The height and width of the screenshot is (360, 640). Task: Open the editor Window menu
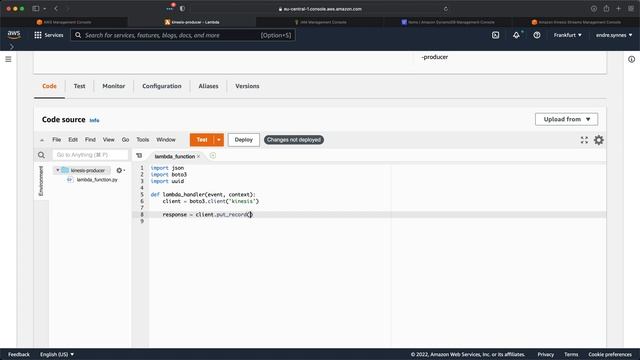(166, 140)
